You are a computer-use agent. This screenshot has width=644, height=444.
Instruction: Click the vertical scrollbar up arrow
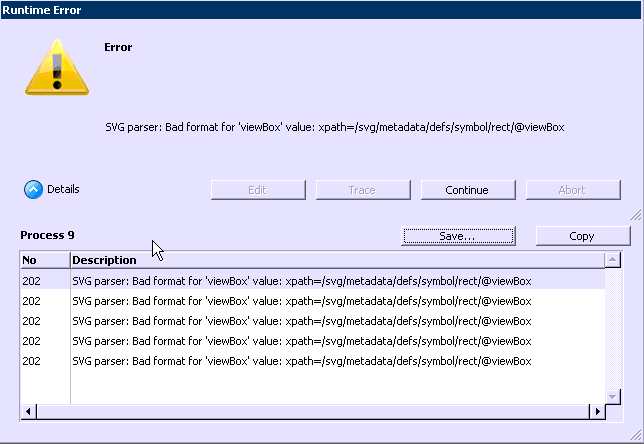pos(613,260)
